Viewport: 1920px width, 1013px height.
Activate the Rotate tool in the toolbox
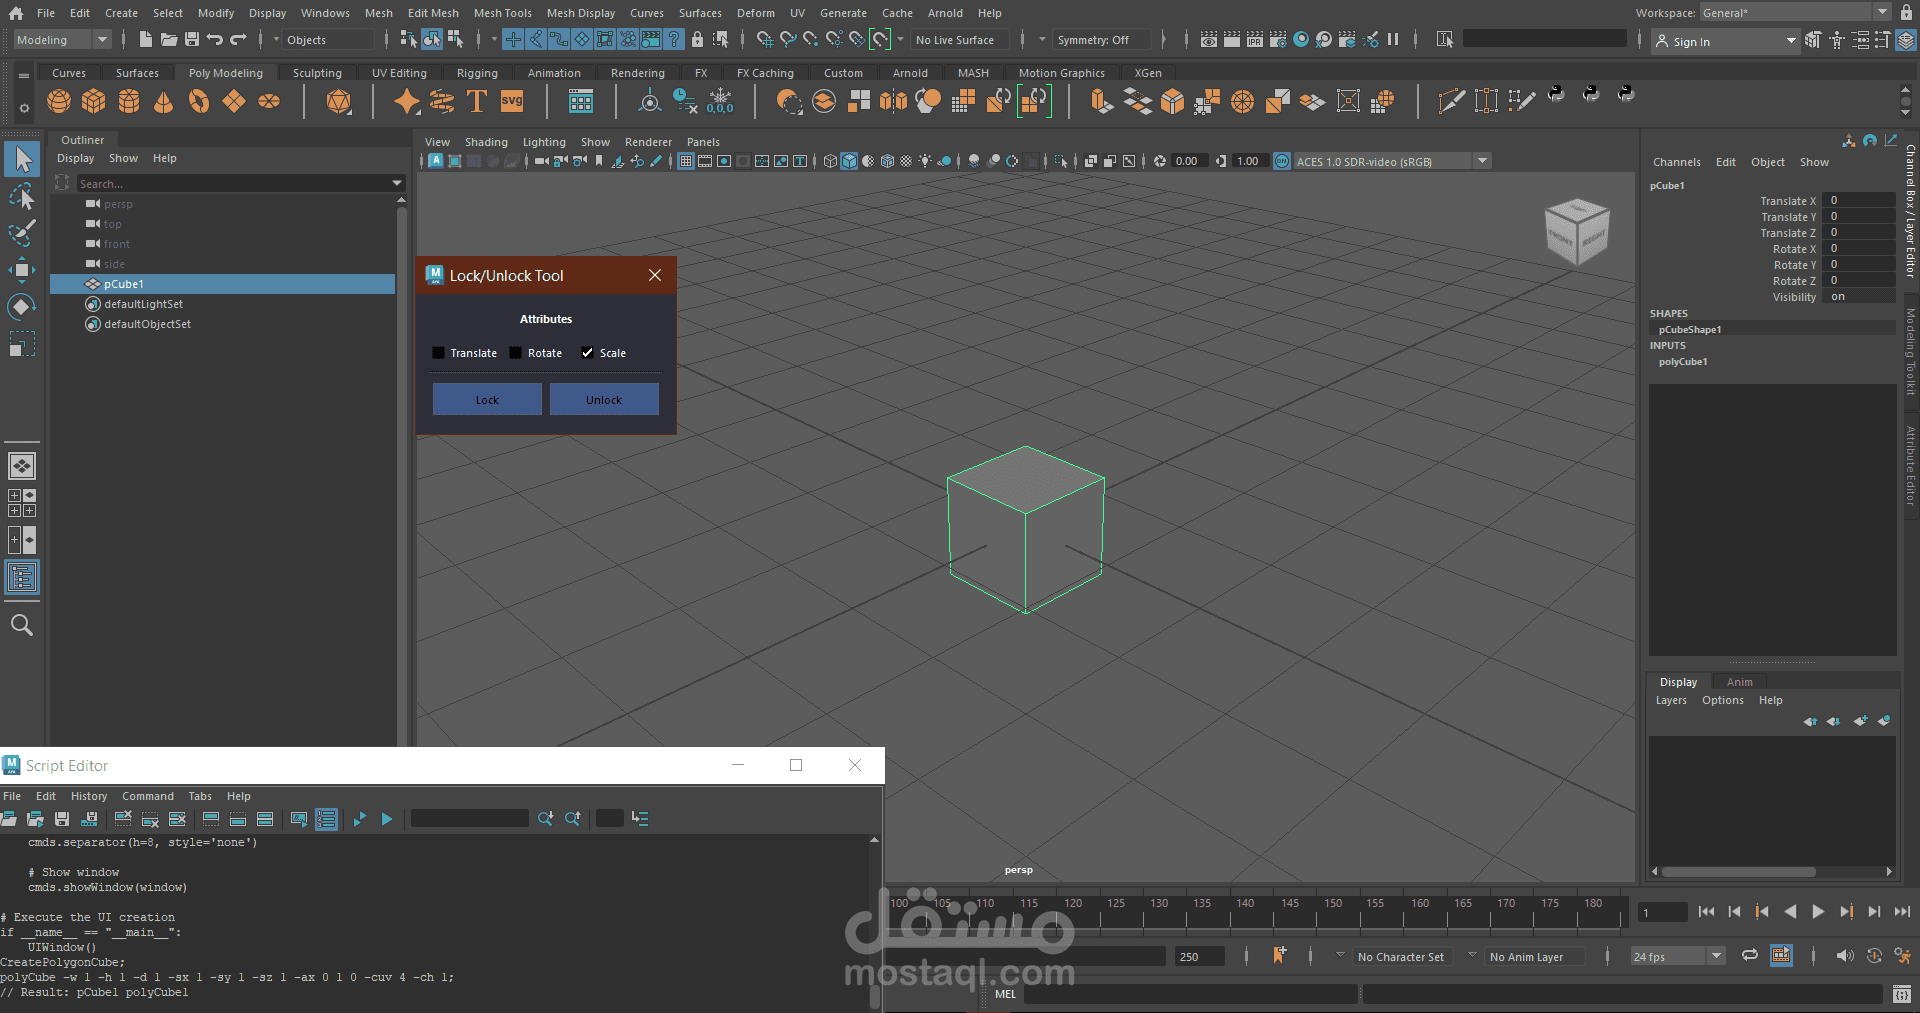[22, 306]
